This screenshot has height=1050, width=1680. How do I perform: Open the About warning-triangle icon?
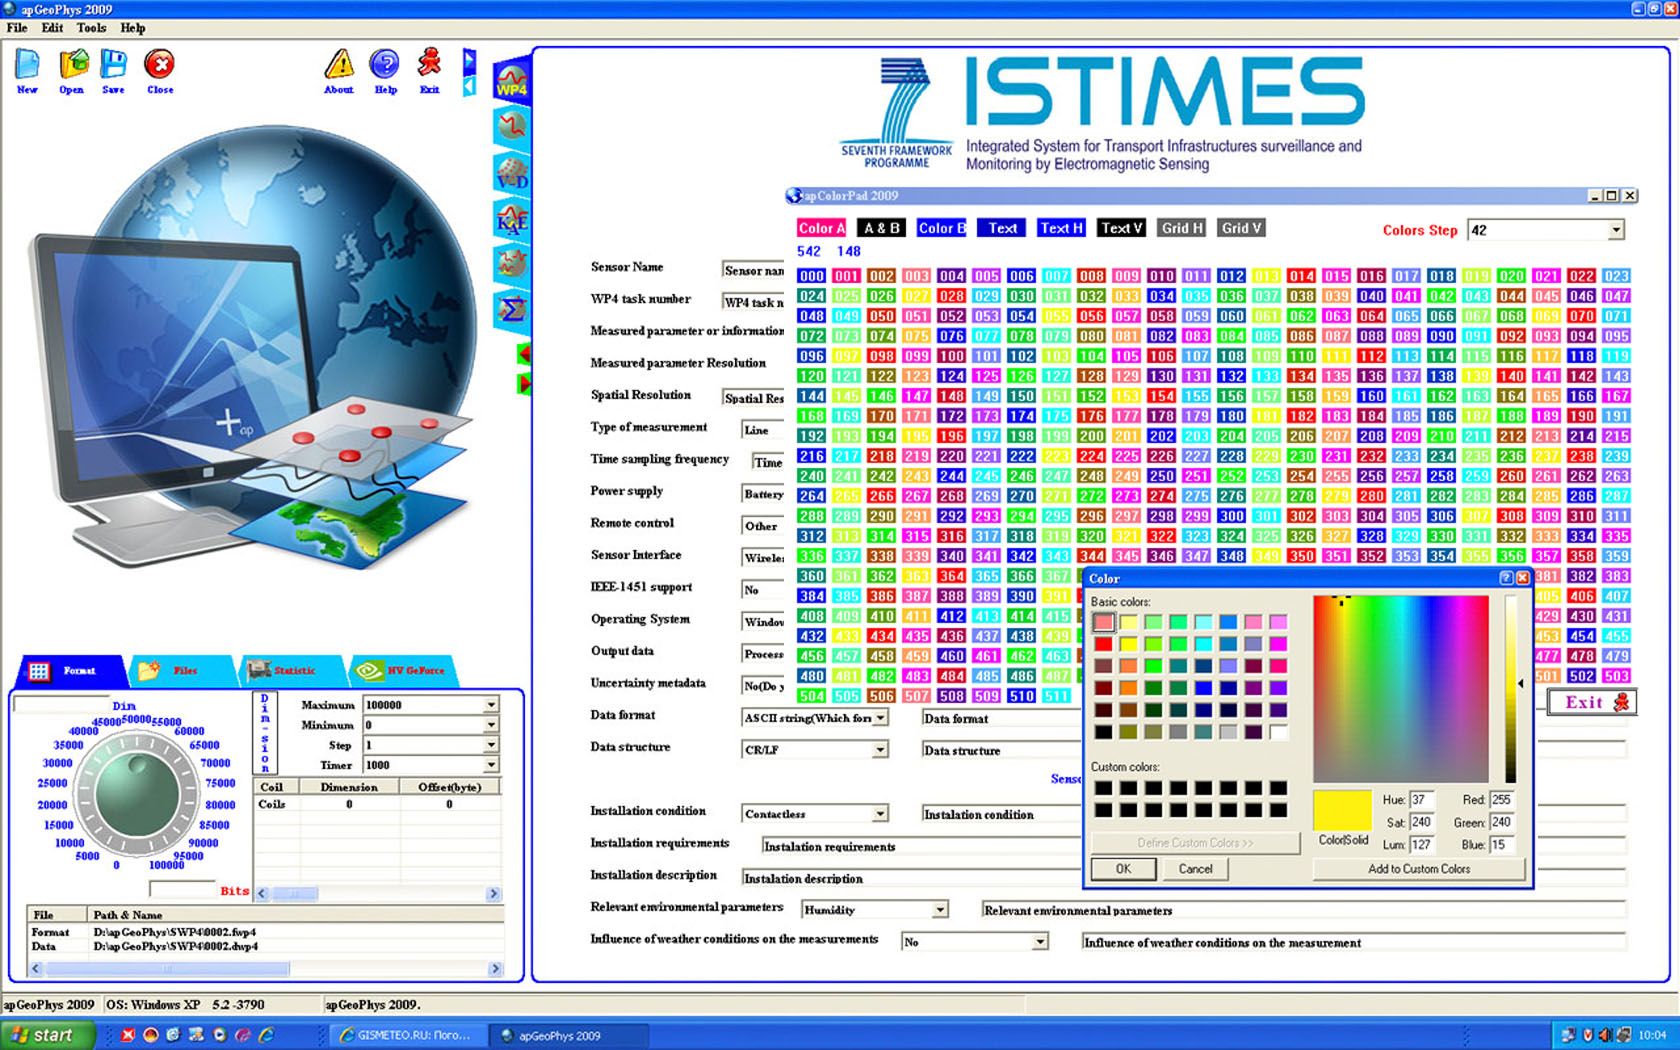pos(339,66)
